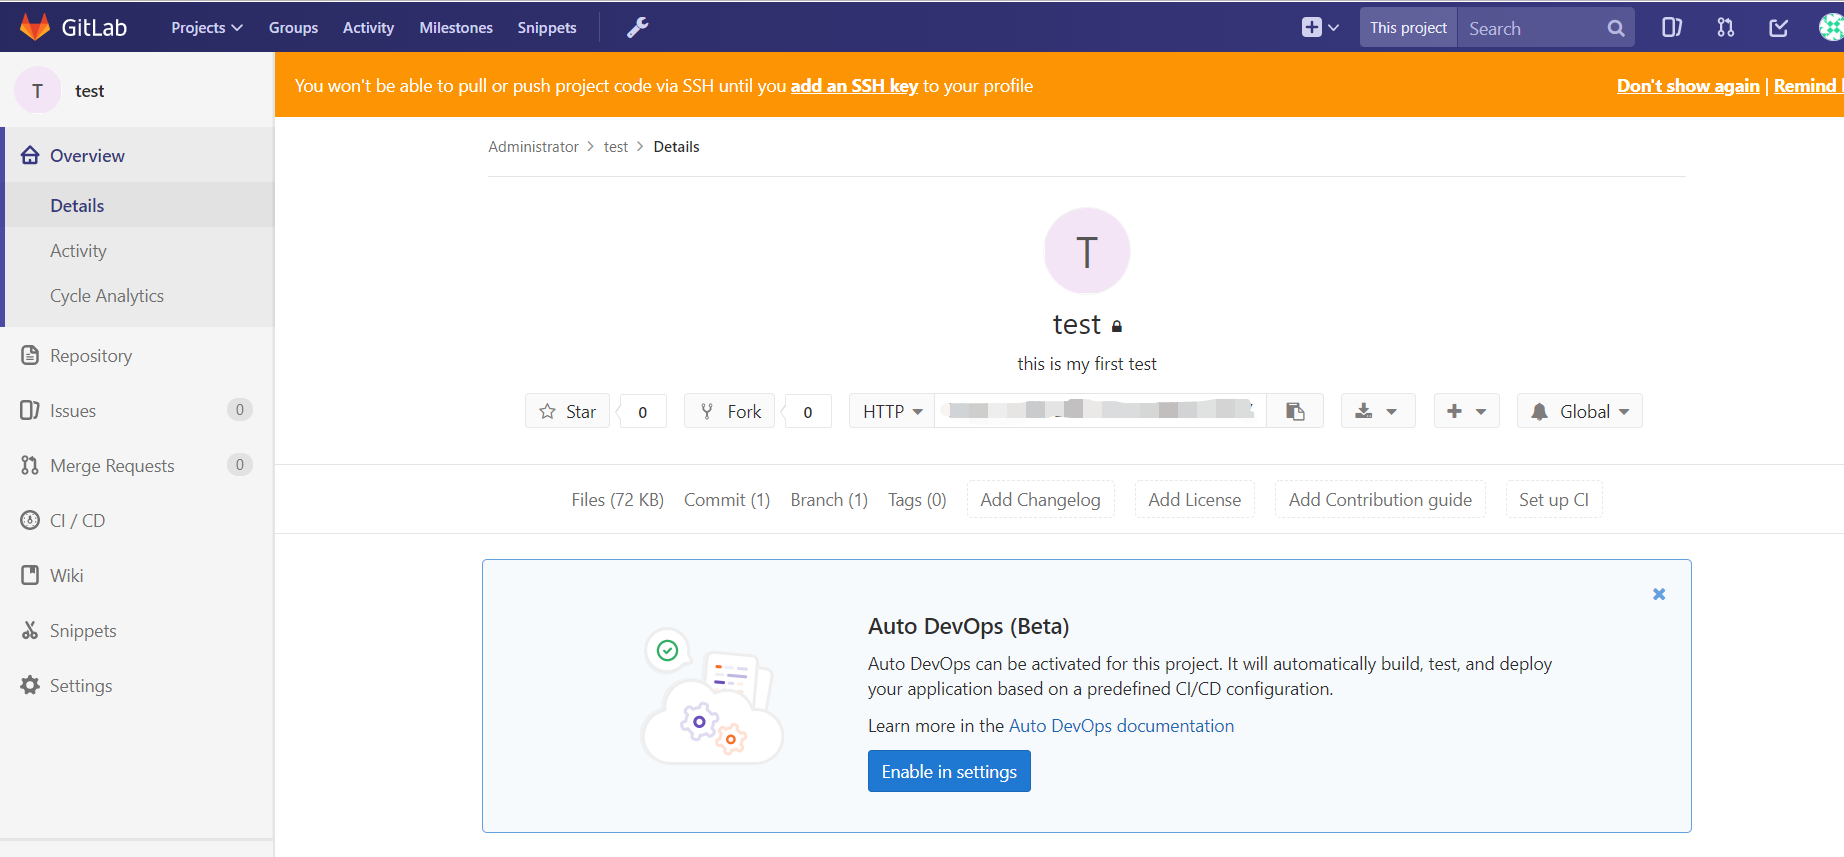This screenshot has width=1844, height=857.
Task: Click the star count 0
Action: tap(642, 411)
